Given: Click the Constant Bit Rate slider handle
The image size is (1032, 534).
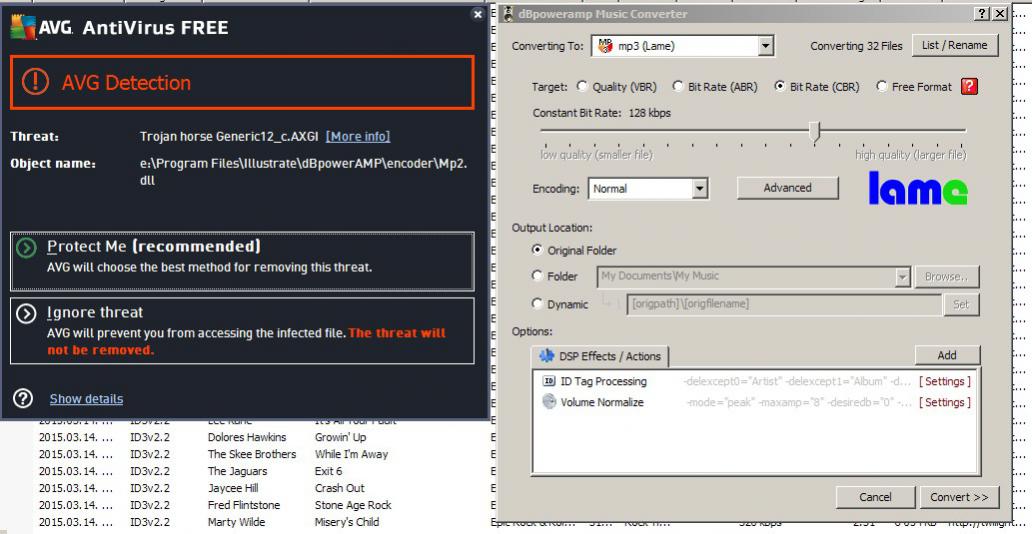Looking at the screenshot, I should 815,131.
